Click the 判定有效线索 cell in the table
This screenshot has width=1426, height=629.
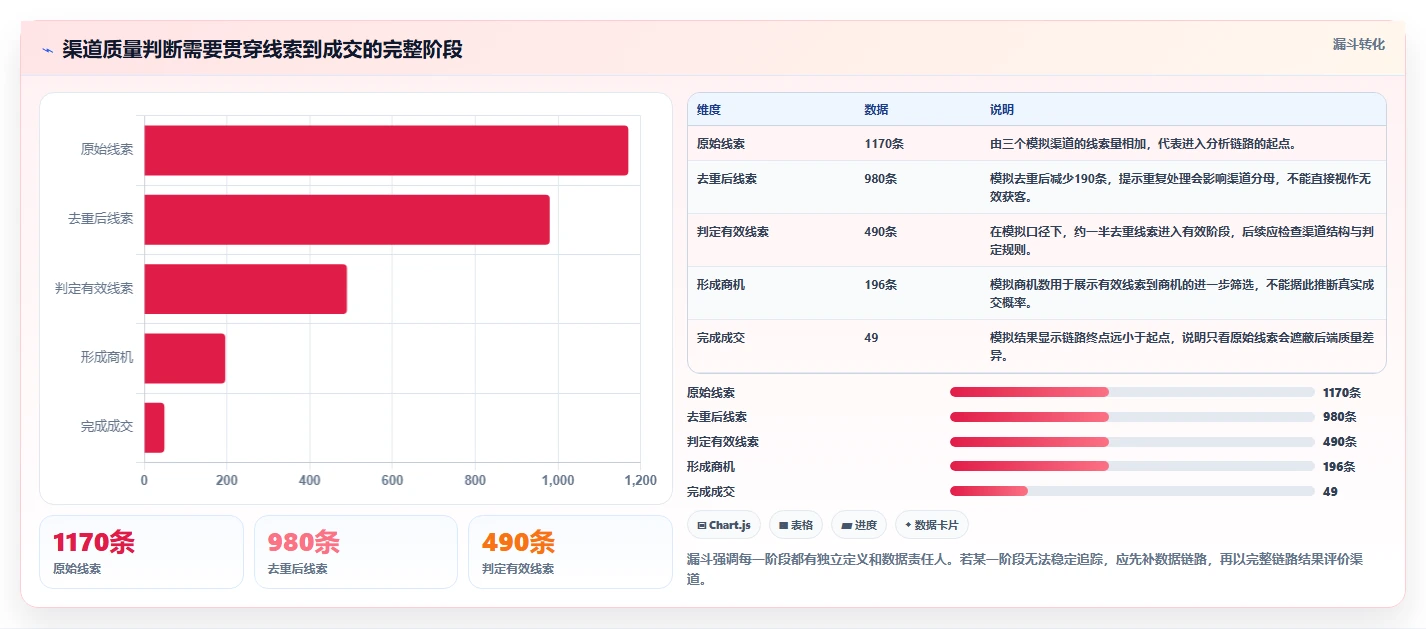(x=733, y=232)
